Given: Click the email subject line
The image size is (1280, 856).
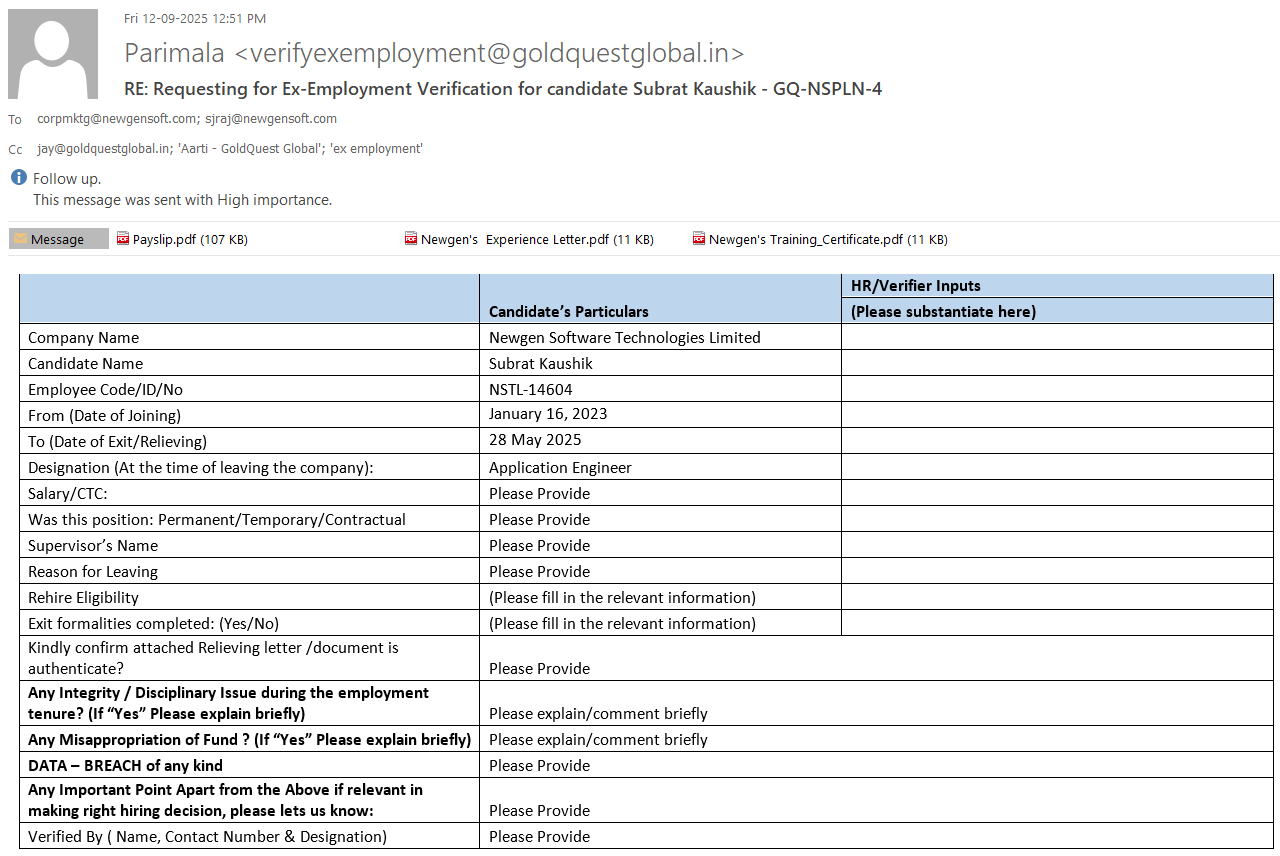Looking at the screenshot, I should coord(502,89).
